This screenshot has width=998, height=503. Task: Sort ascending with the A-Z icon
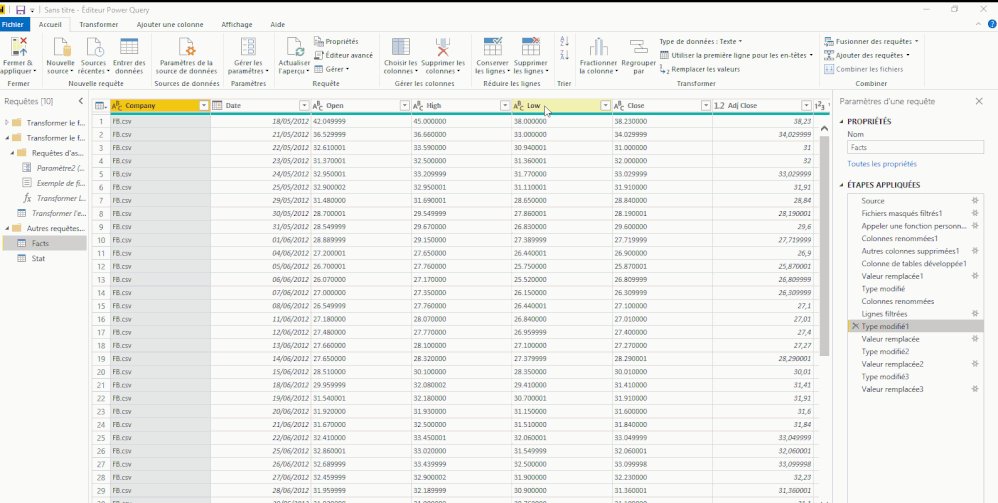pos(564,41)
